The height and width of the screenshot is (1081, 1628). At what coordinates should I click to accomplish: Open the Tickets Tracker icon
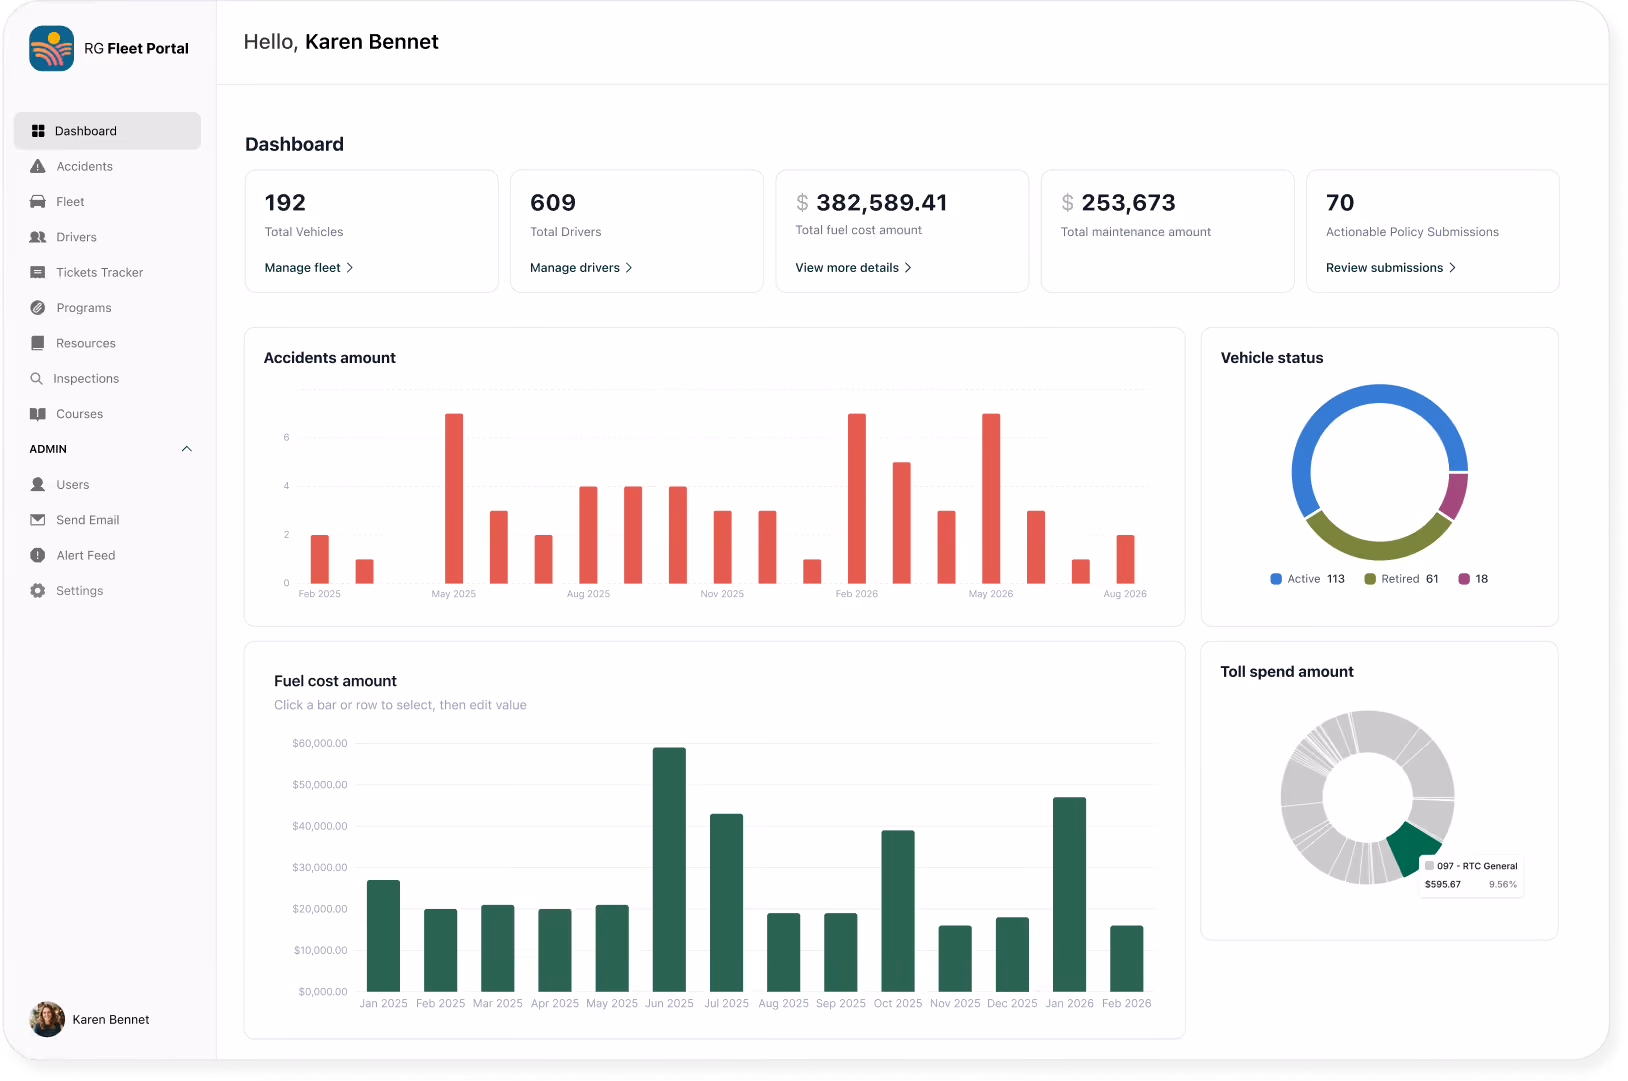coord(38,272)
